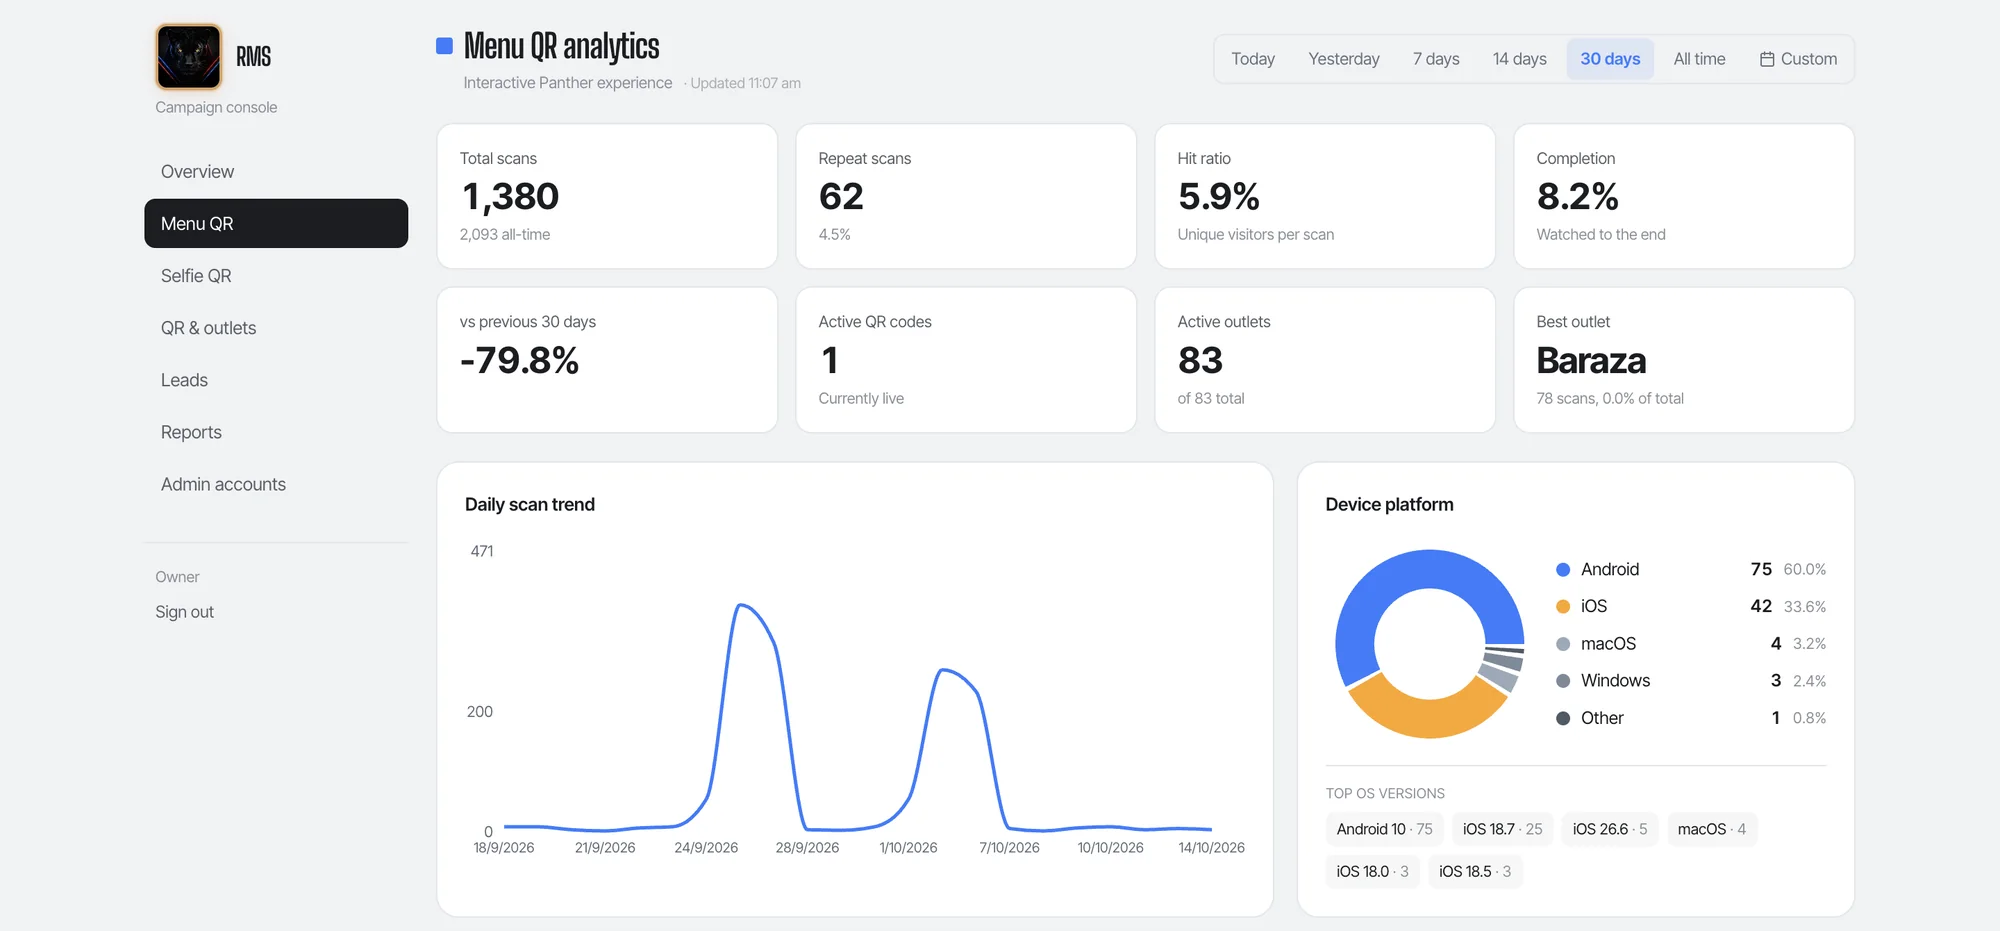
Task: Open Admin accounts page
Action: [276, 484]
